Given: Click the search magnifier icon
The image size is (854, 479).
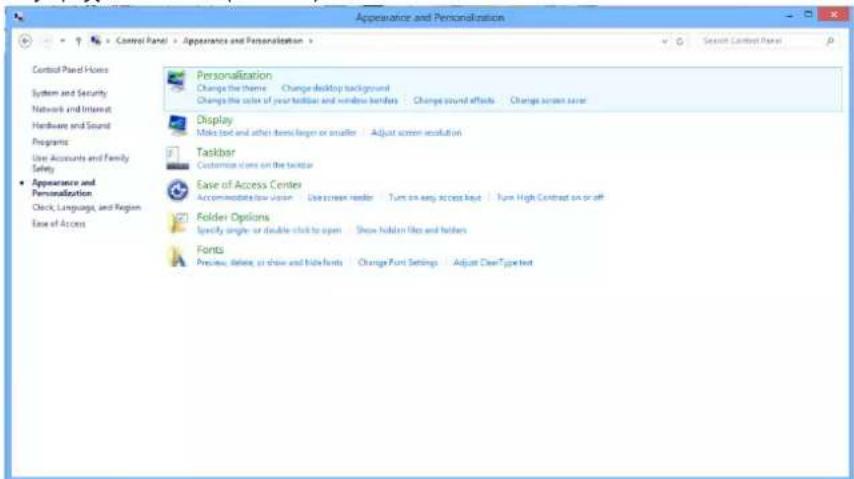Looking at the screenshot, I should point(830,41).
